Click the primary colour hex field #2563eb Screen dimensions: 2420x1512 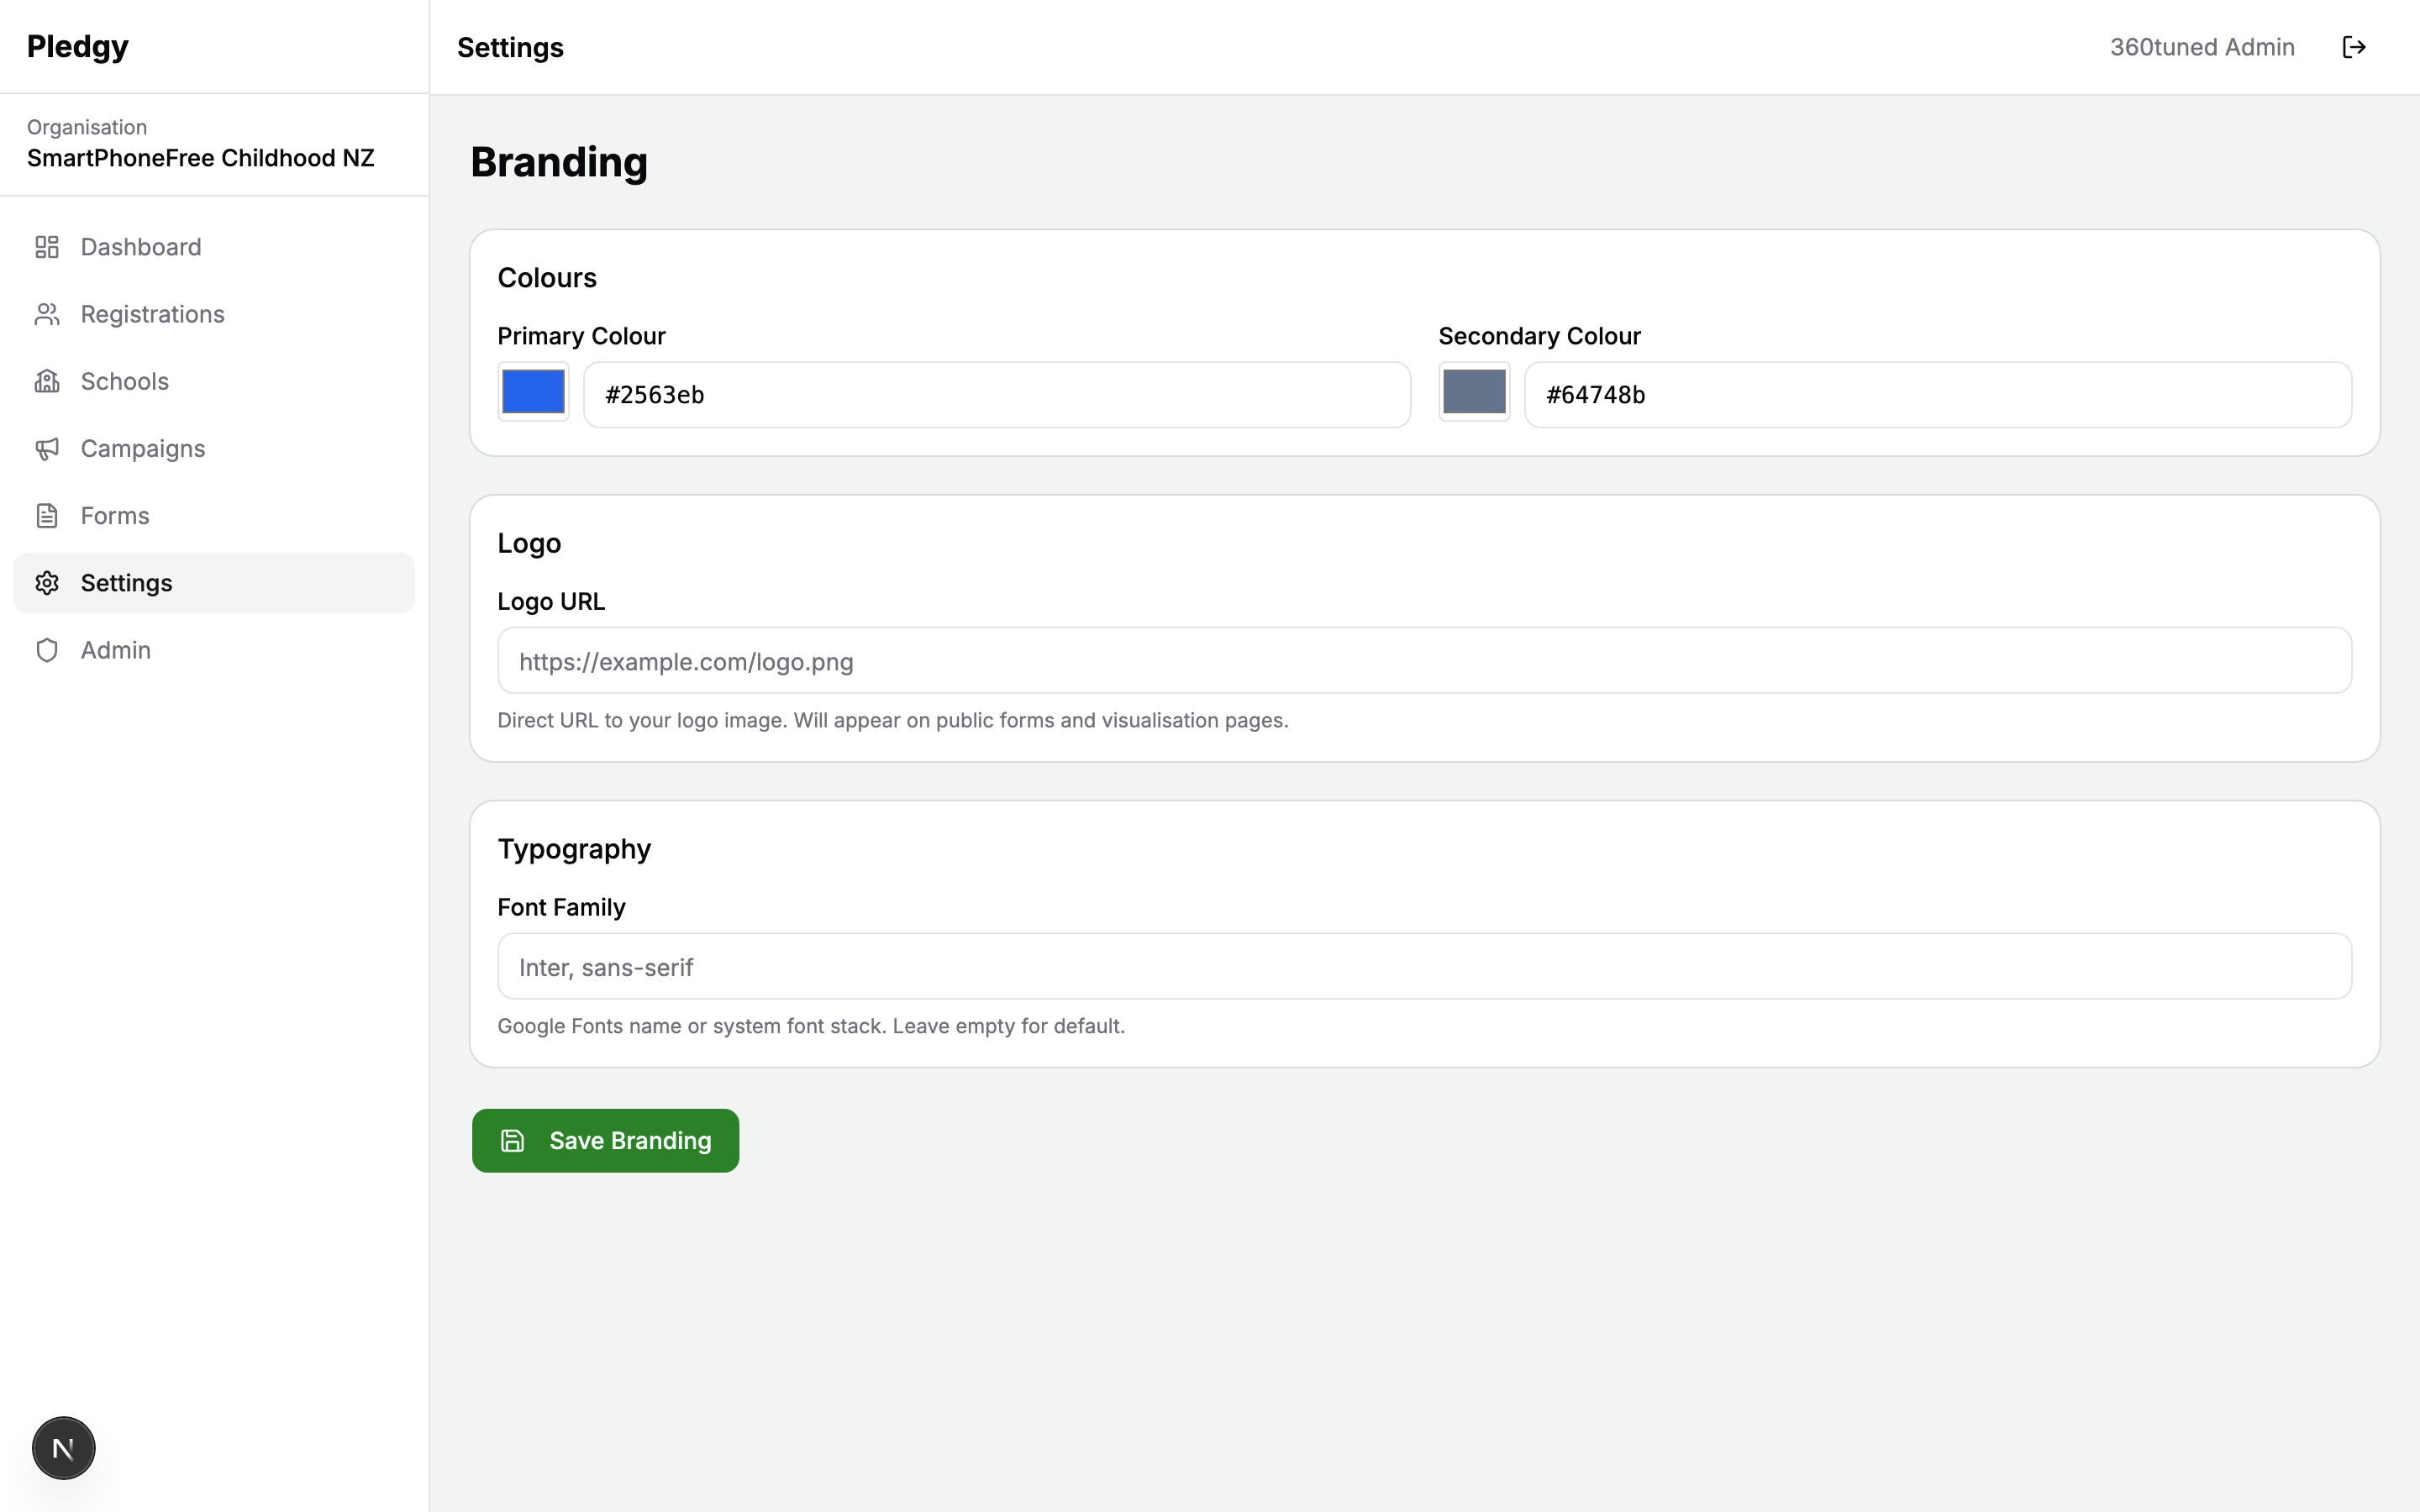tap(997, 394)
